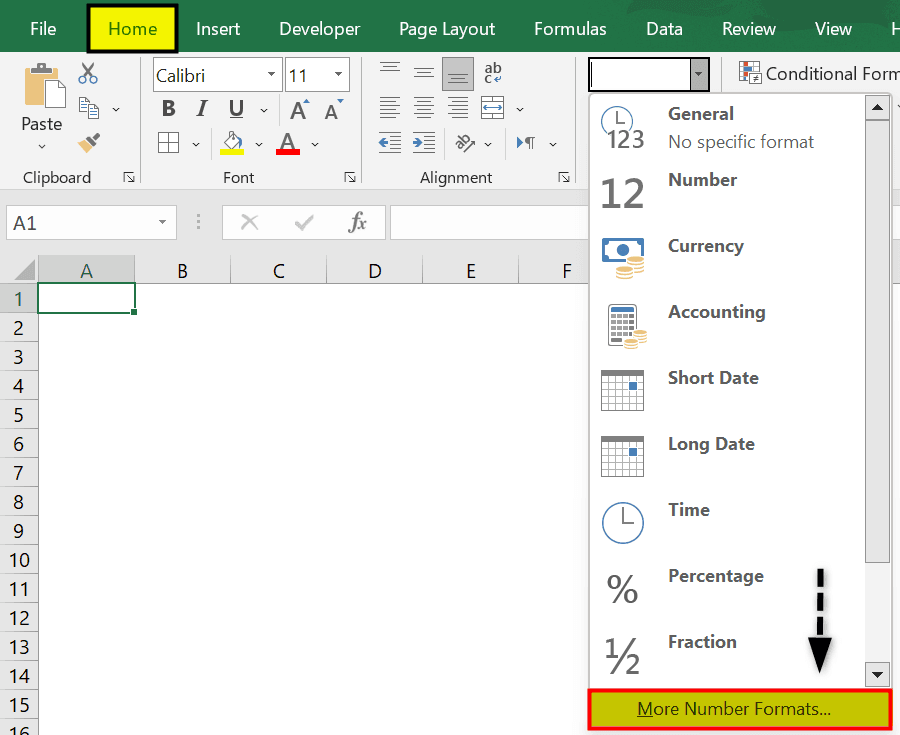Align text right
Image resolution: width=900 pixels, height=735 pixels.
click(458, 108)
